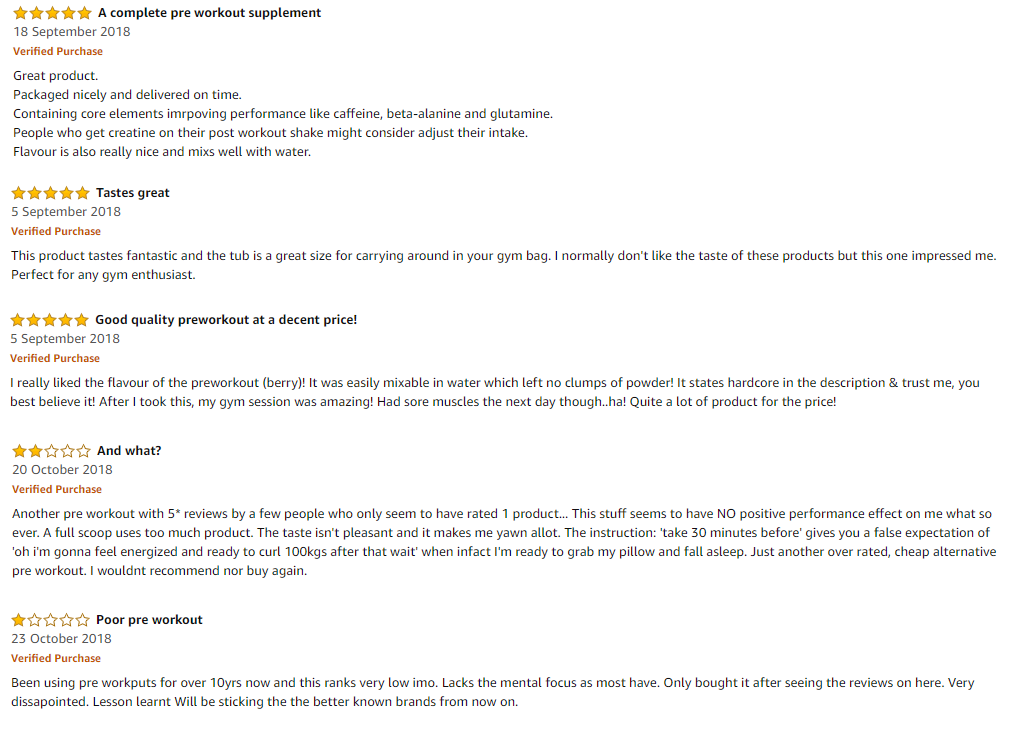
Task: Click the two-star rating for 'And what?'
Action: pyautogui.click(x=51, y=451)
